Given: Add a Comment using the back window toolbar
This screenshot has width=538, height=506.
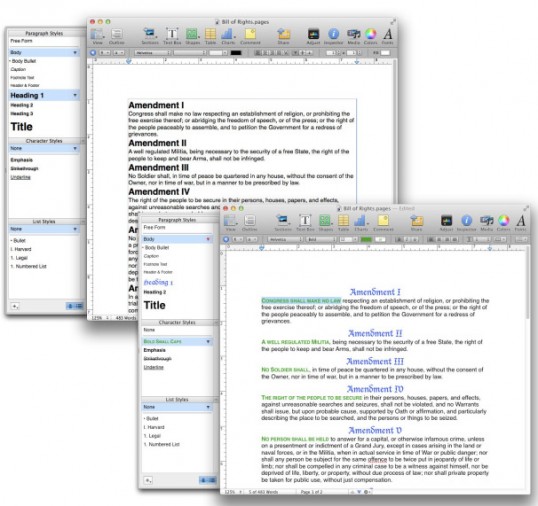Looking at the screenshot, I should pyautogui.click(x=250, y=34).
